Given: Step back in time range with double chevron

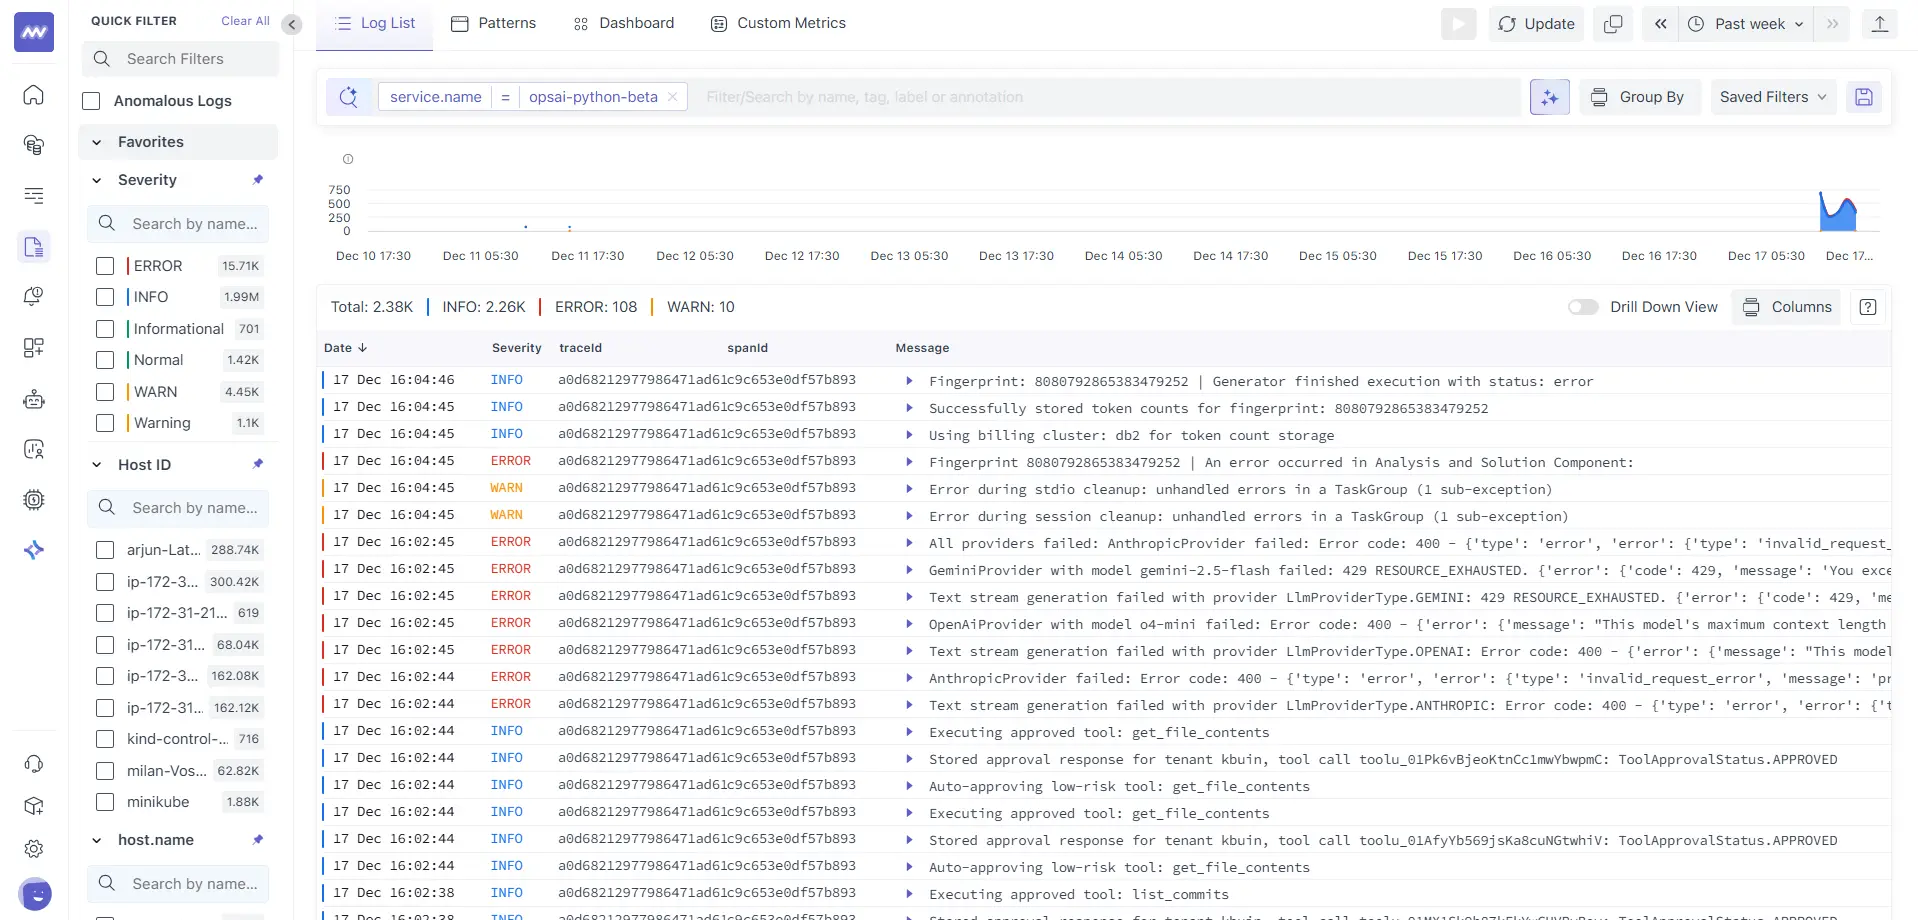Looking at the screenshot, I should tap(1660, 24).
